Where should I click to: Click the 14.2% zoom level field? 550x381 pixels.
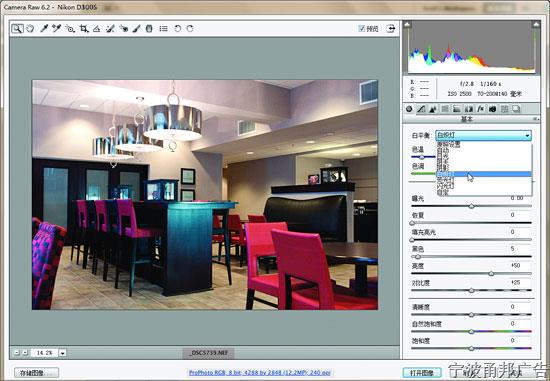coord(44,353)
